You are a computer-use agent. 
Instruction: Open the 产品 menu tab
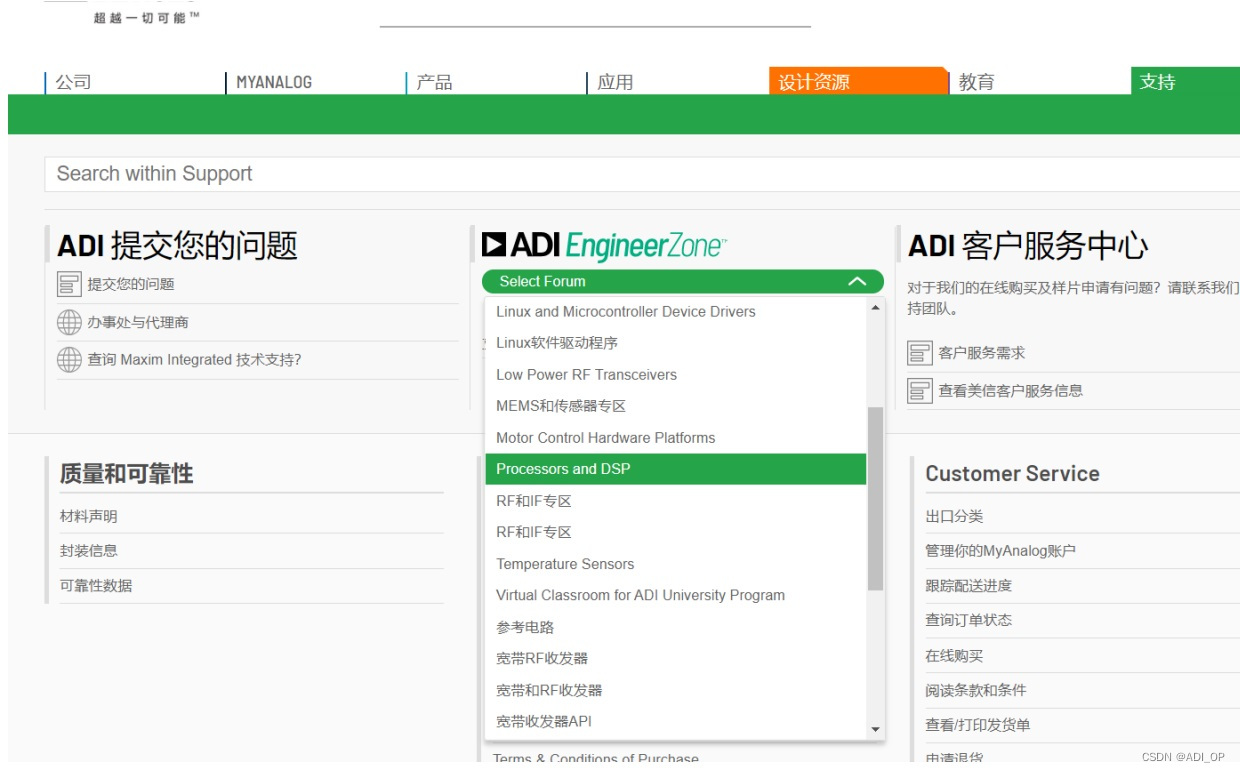(435, 82)
